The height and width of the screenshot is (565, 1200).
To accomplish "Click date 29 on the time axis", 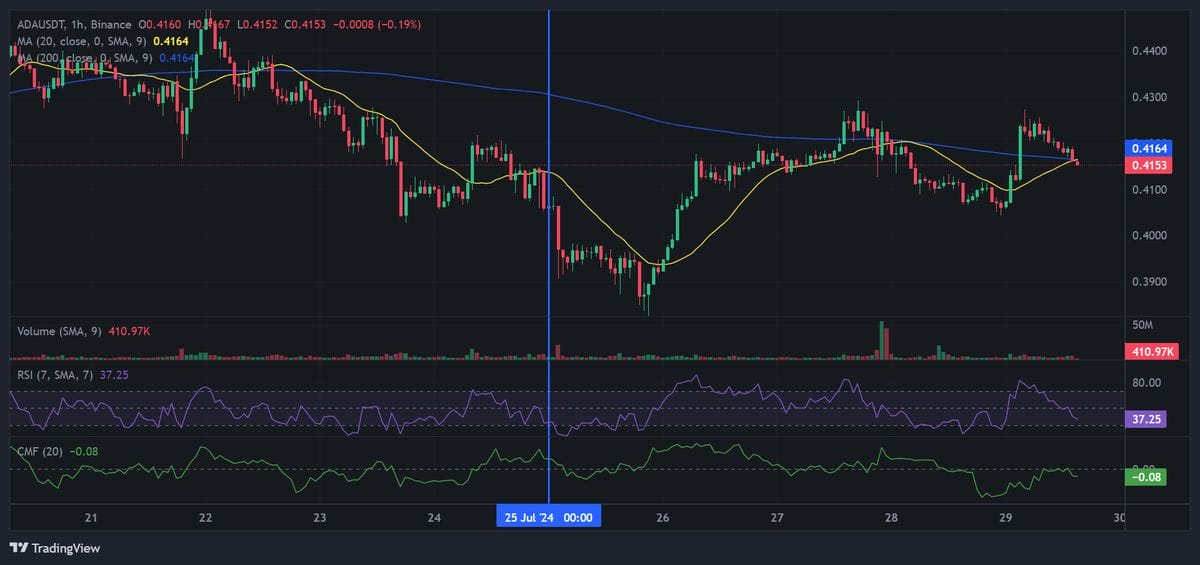I will [1006, 518].
